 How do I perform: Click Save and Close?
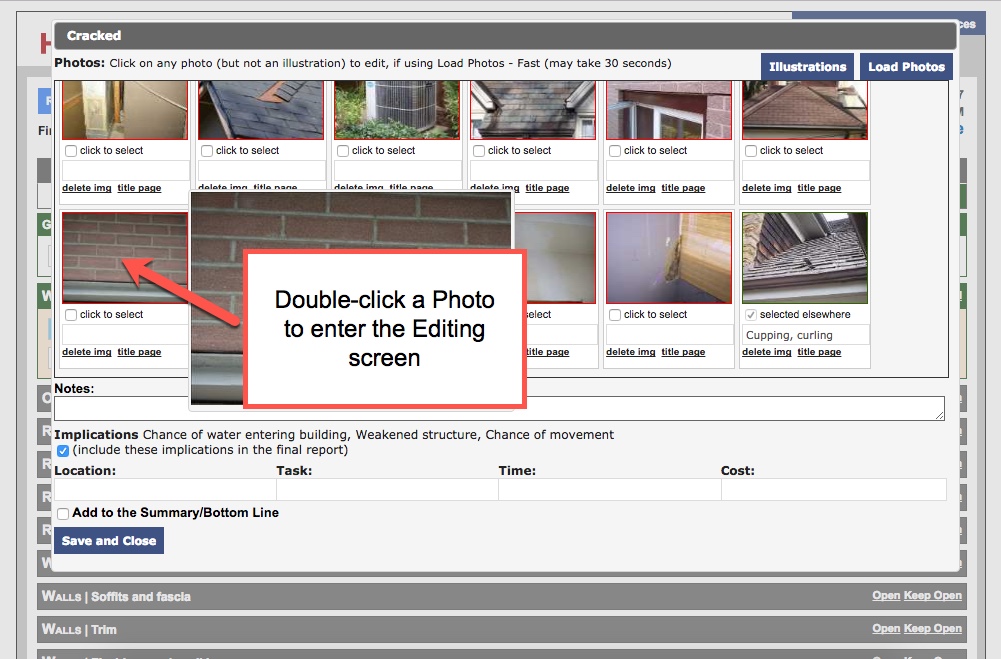(x=108, y=540)
